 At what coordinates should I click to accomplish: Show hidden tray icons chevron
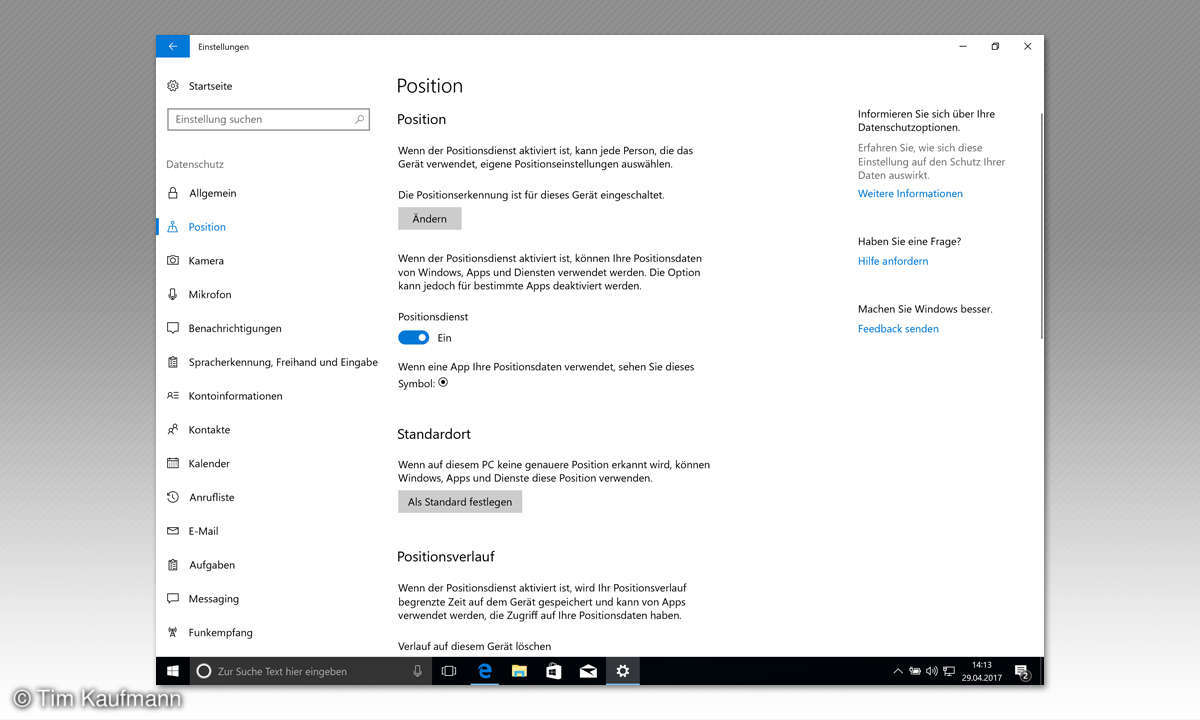(x=897, y=671)
